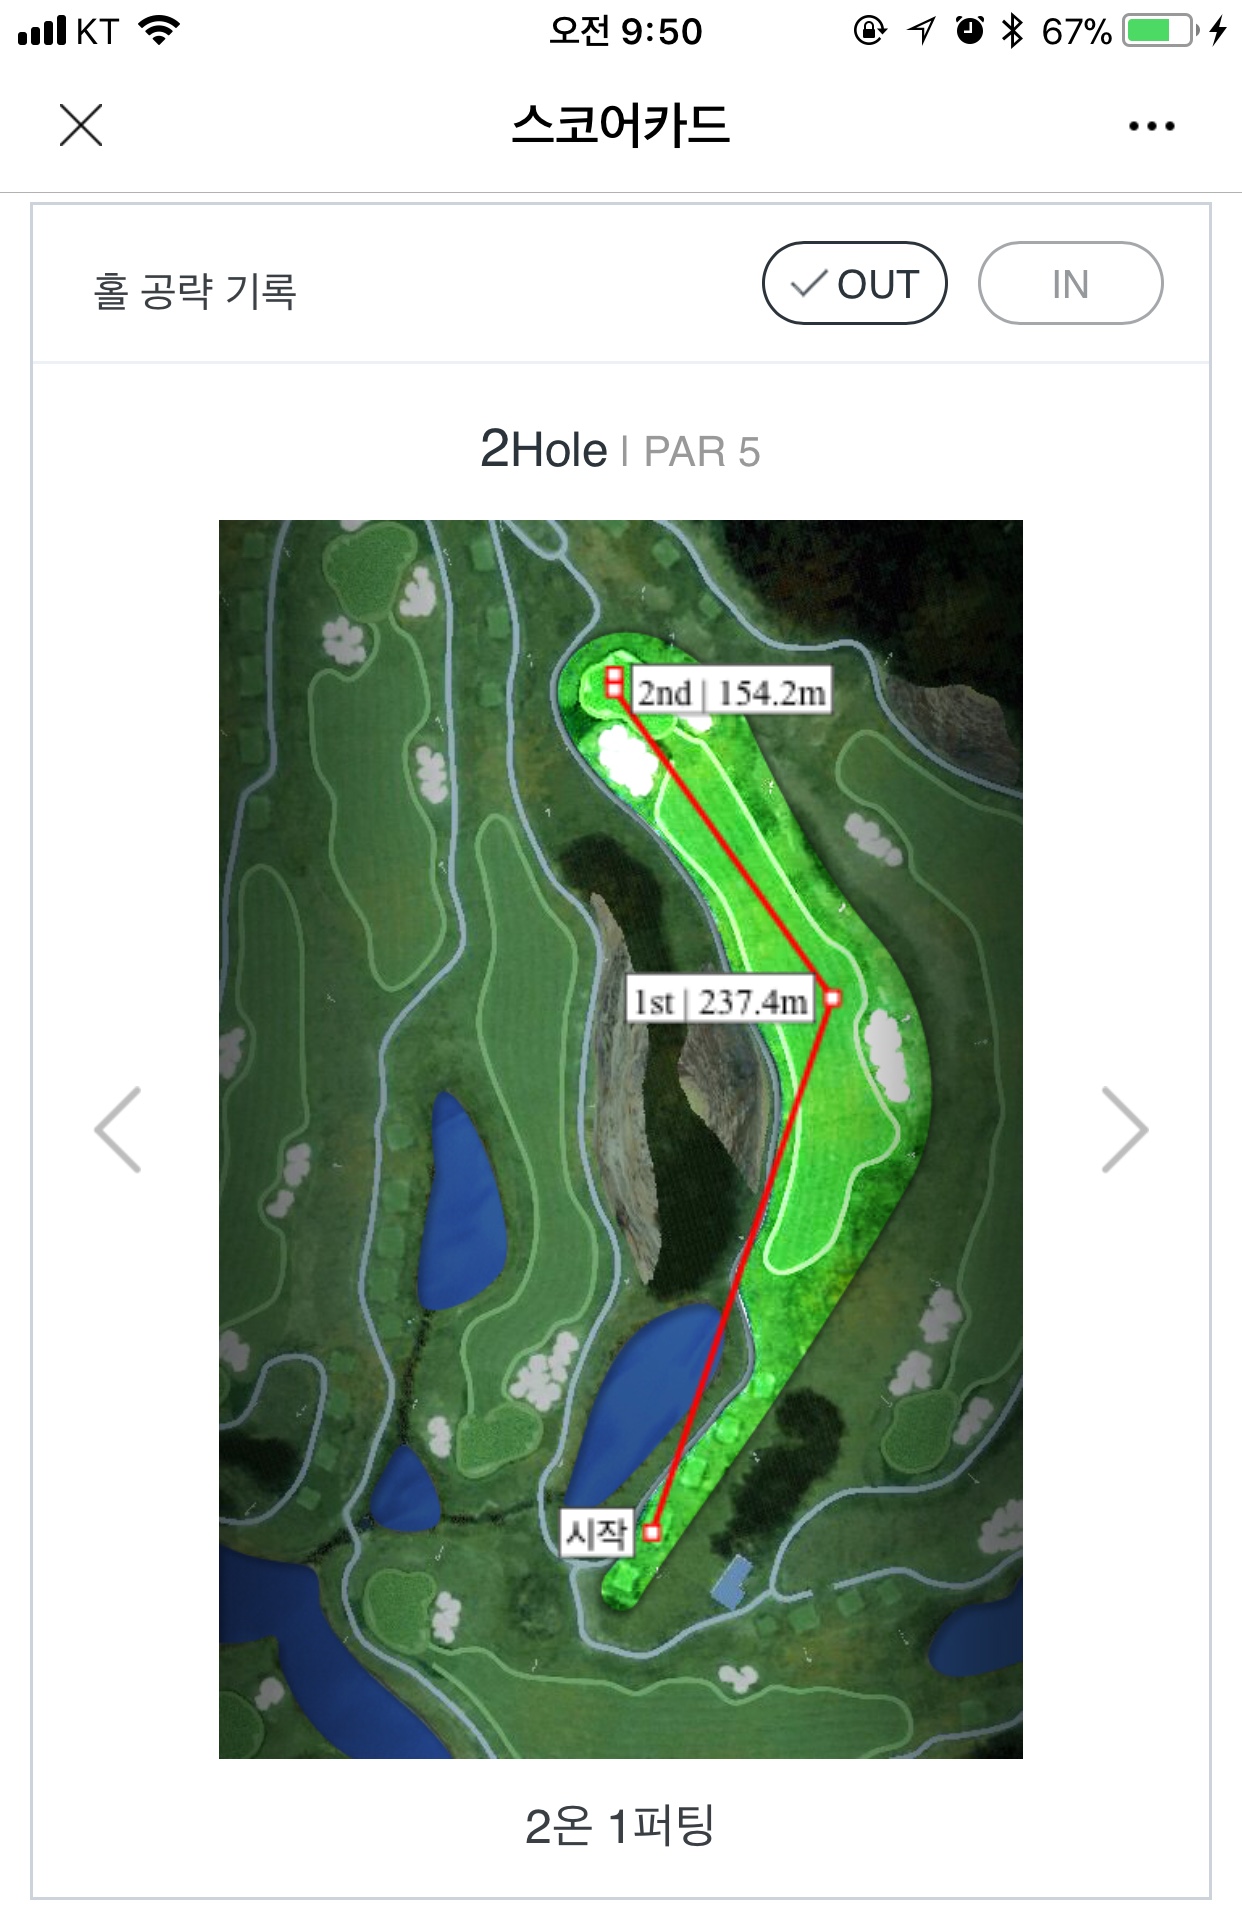
Task: Tap the 시작 start point marker
Action: point(652,1532)
